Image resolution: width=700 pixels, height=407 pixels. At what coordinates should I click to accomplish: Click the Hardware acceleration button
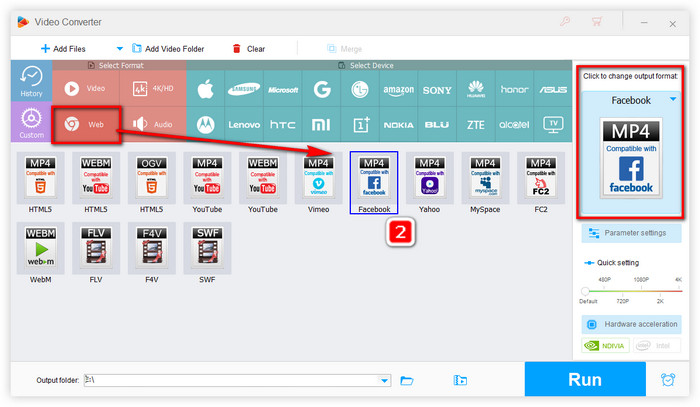pos(631,324)
